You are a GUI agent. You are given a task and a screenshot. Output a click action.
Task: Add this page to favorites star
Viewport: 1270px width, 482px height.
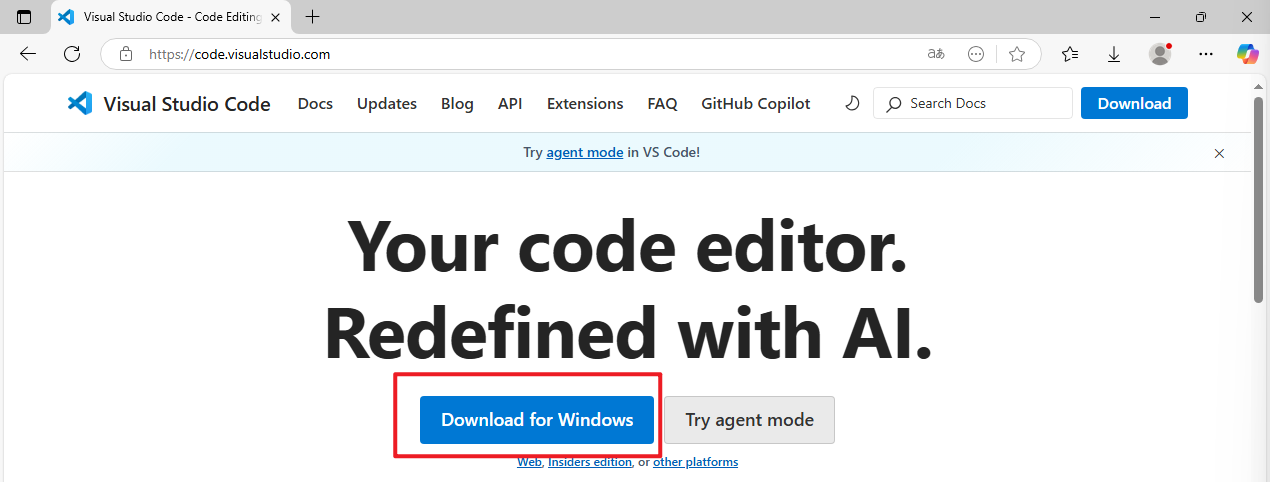(1017, 54)
